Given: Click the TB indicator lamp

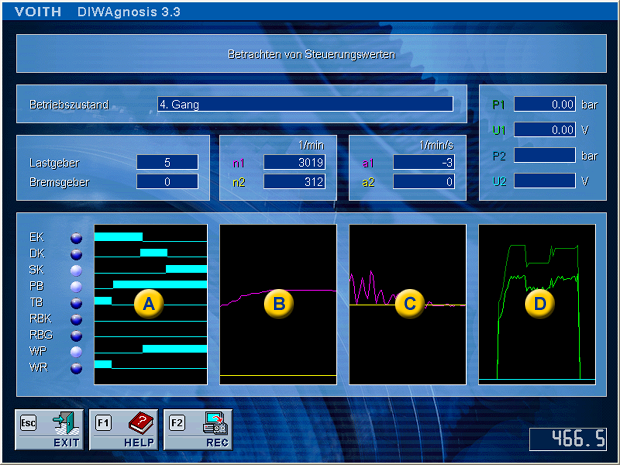Looking at the screenshot, I should 76,303.
